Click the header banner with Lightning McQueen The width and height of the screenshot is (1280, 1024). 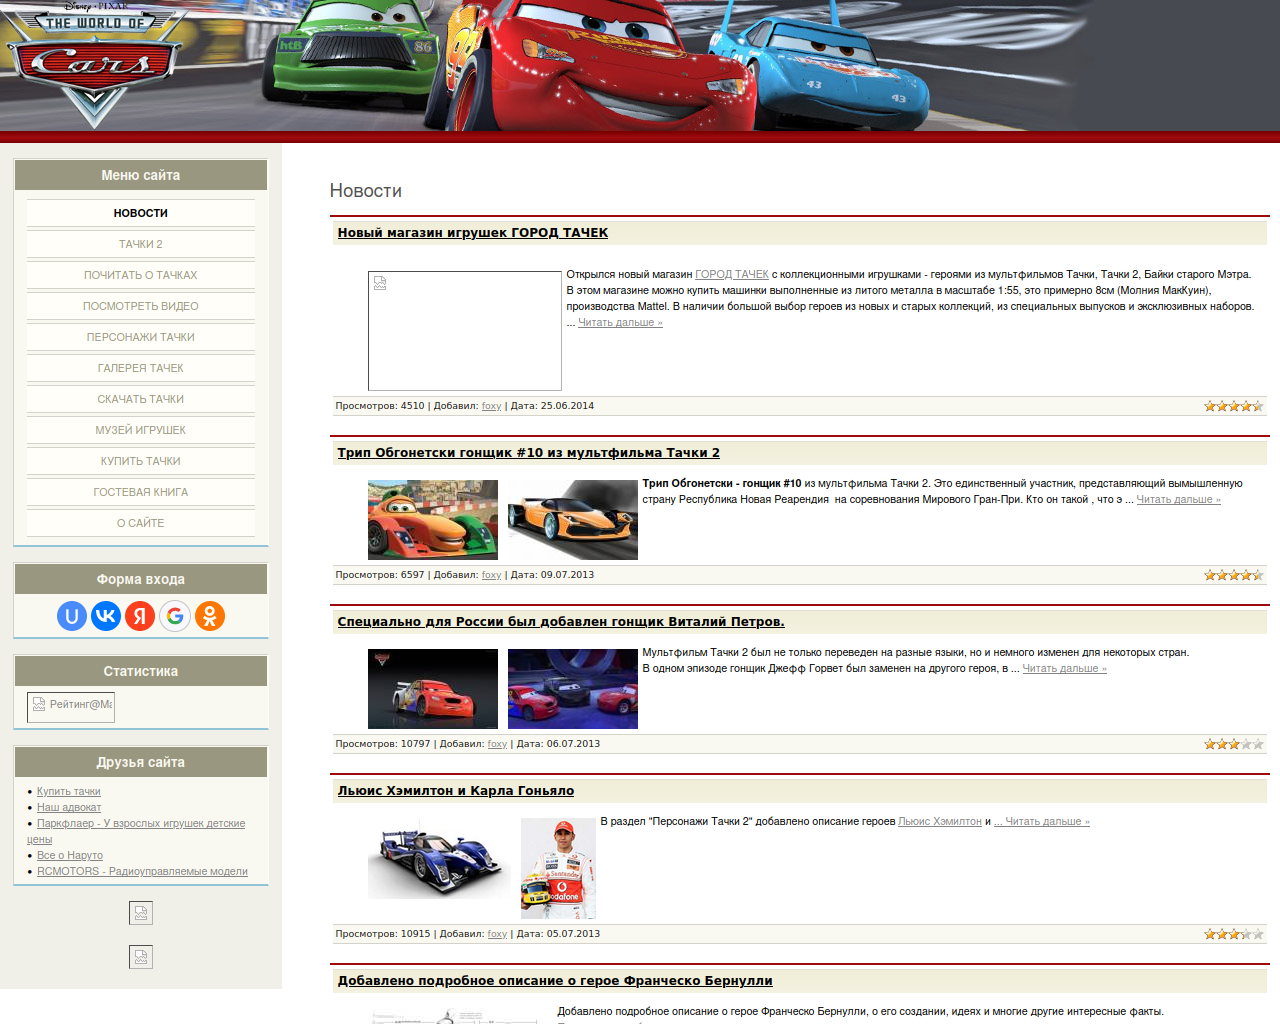pos(640,65)
